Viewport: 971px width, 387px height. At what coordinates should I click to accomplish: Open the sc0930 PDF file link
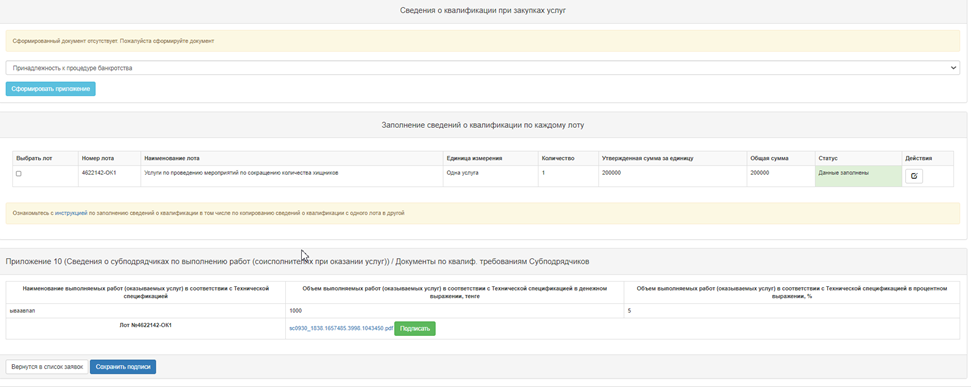point(341,329)
